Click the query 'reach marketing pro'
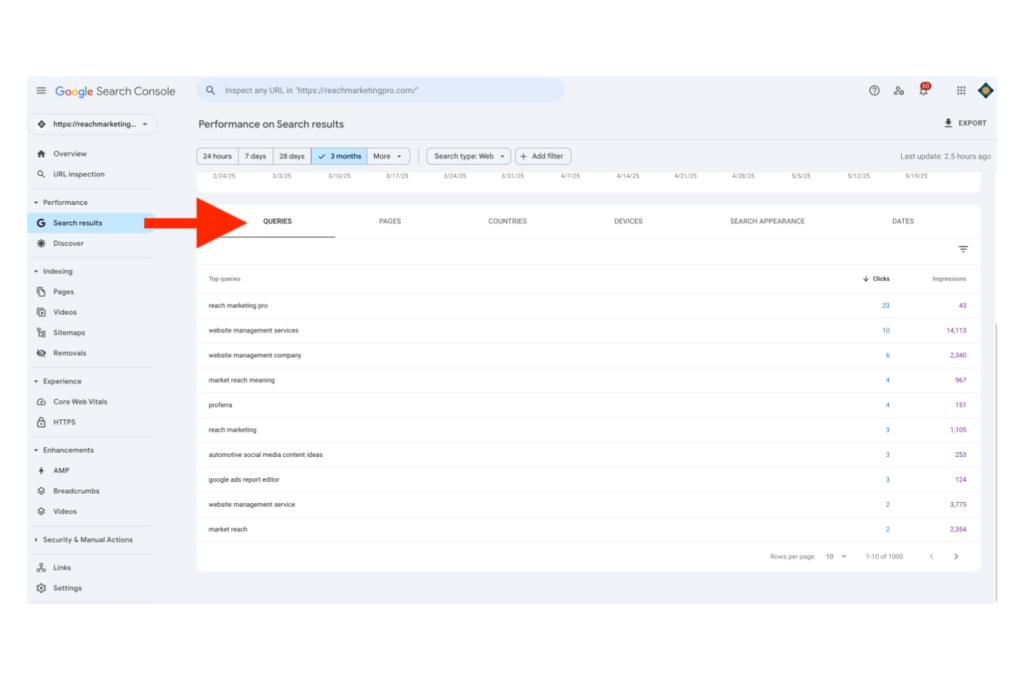This screenshot has width=1024, height=683. click(x=238, y=306)
